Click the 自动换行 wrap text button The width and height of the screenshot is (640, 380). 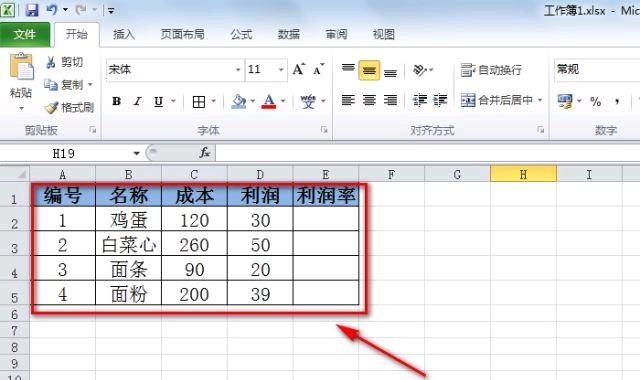point(491,70)
